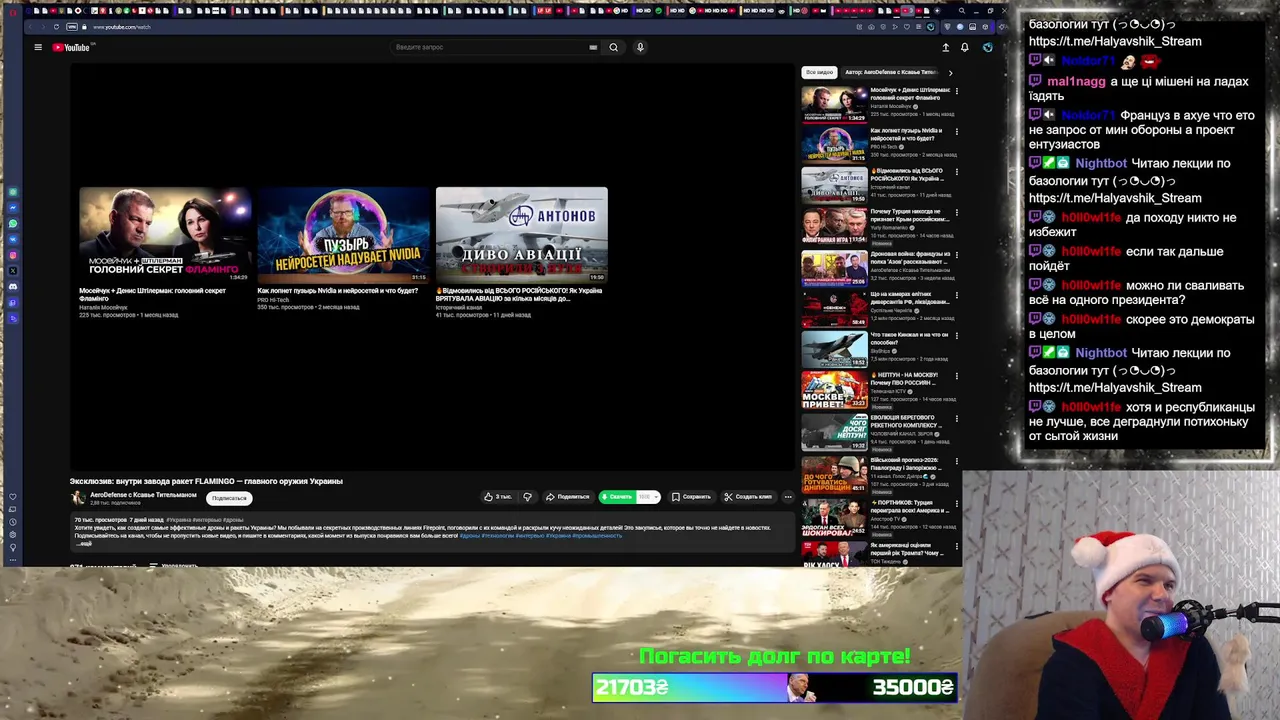Open options menu for Дроновая война video
Screen dimensions: 1280x720
pyautogui.click(x=956, y=254)
